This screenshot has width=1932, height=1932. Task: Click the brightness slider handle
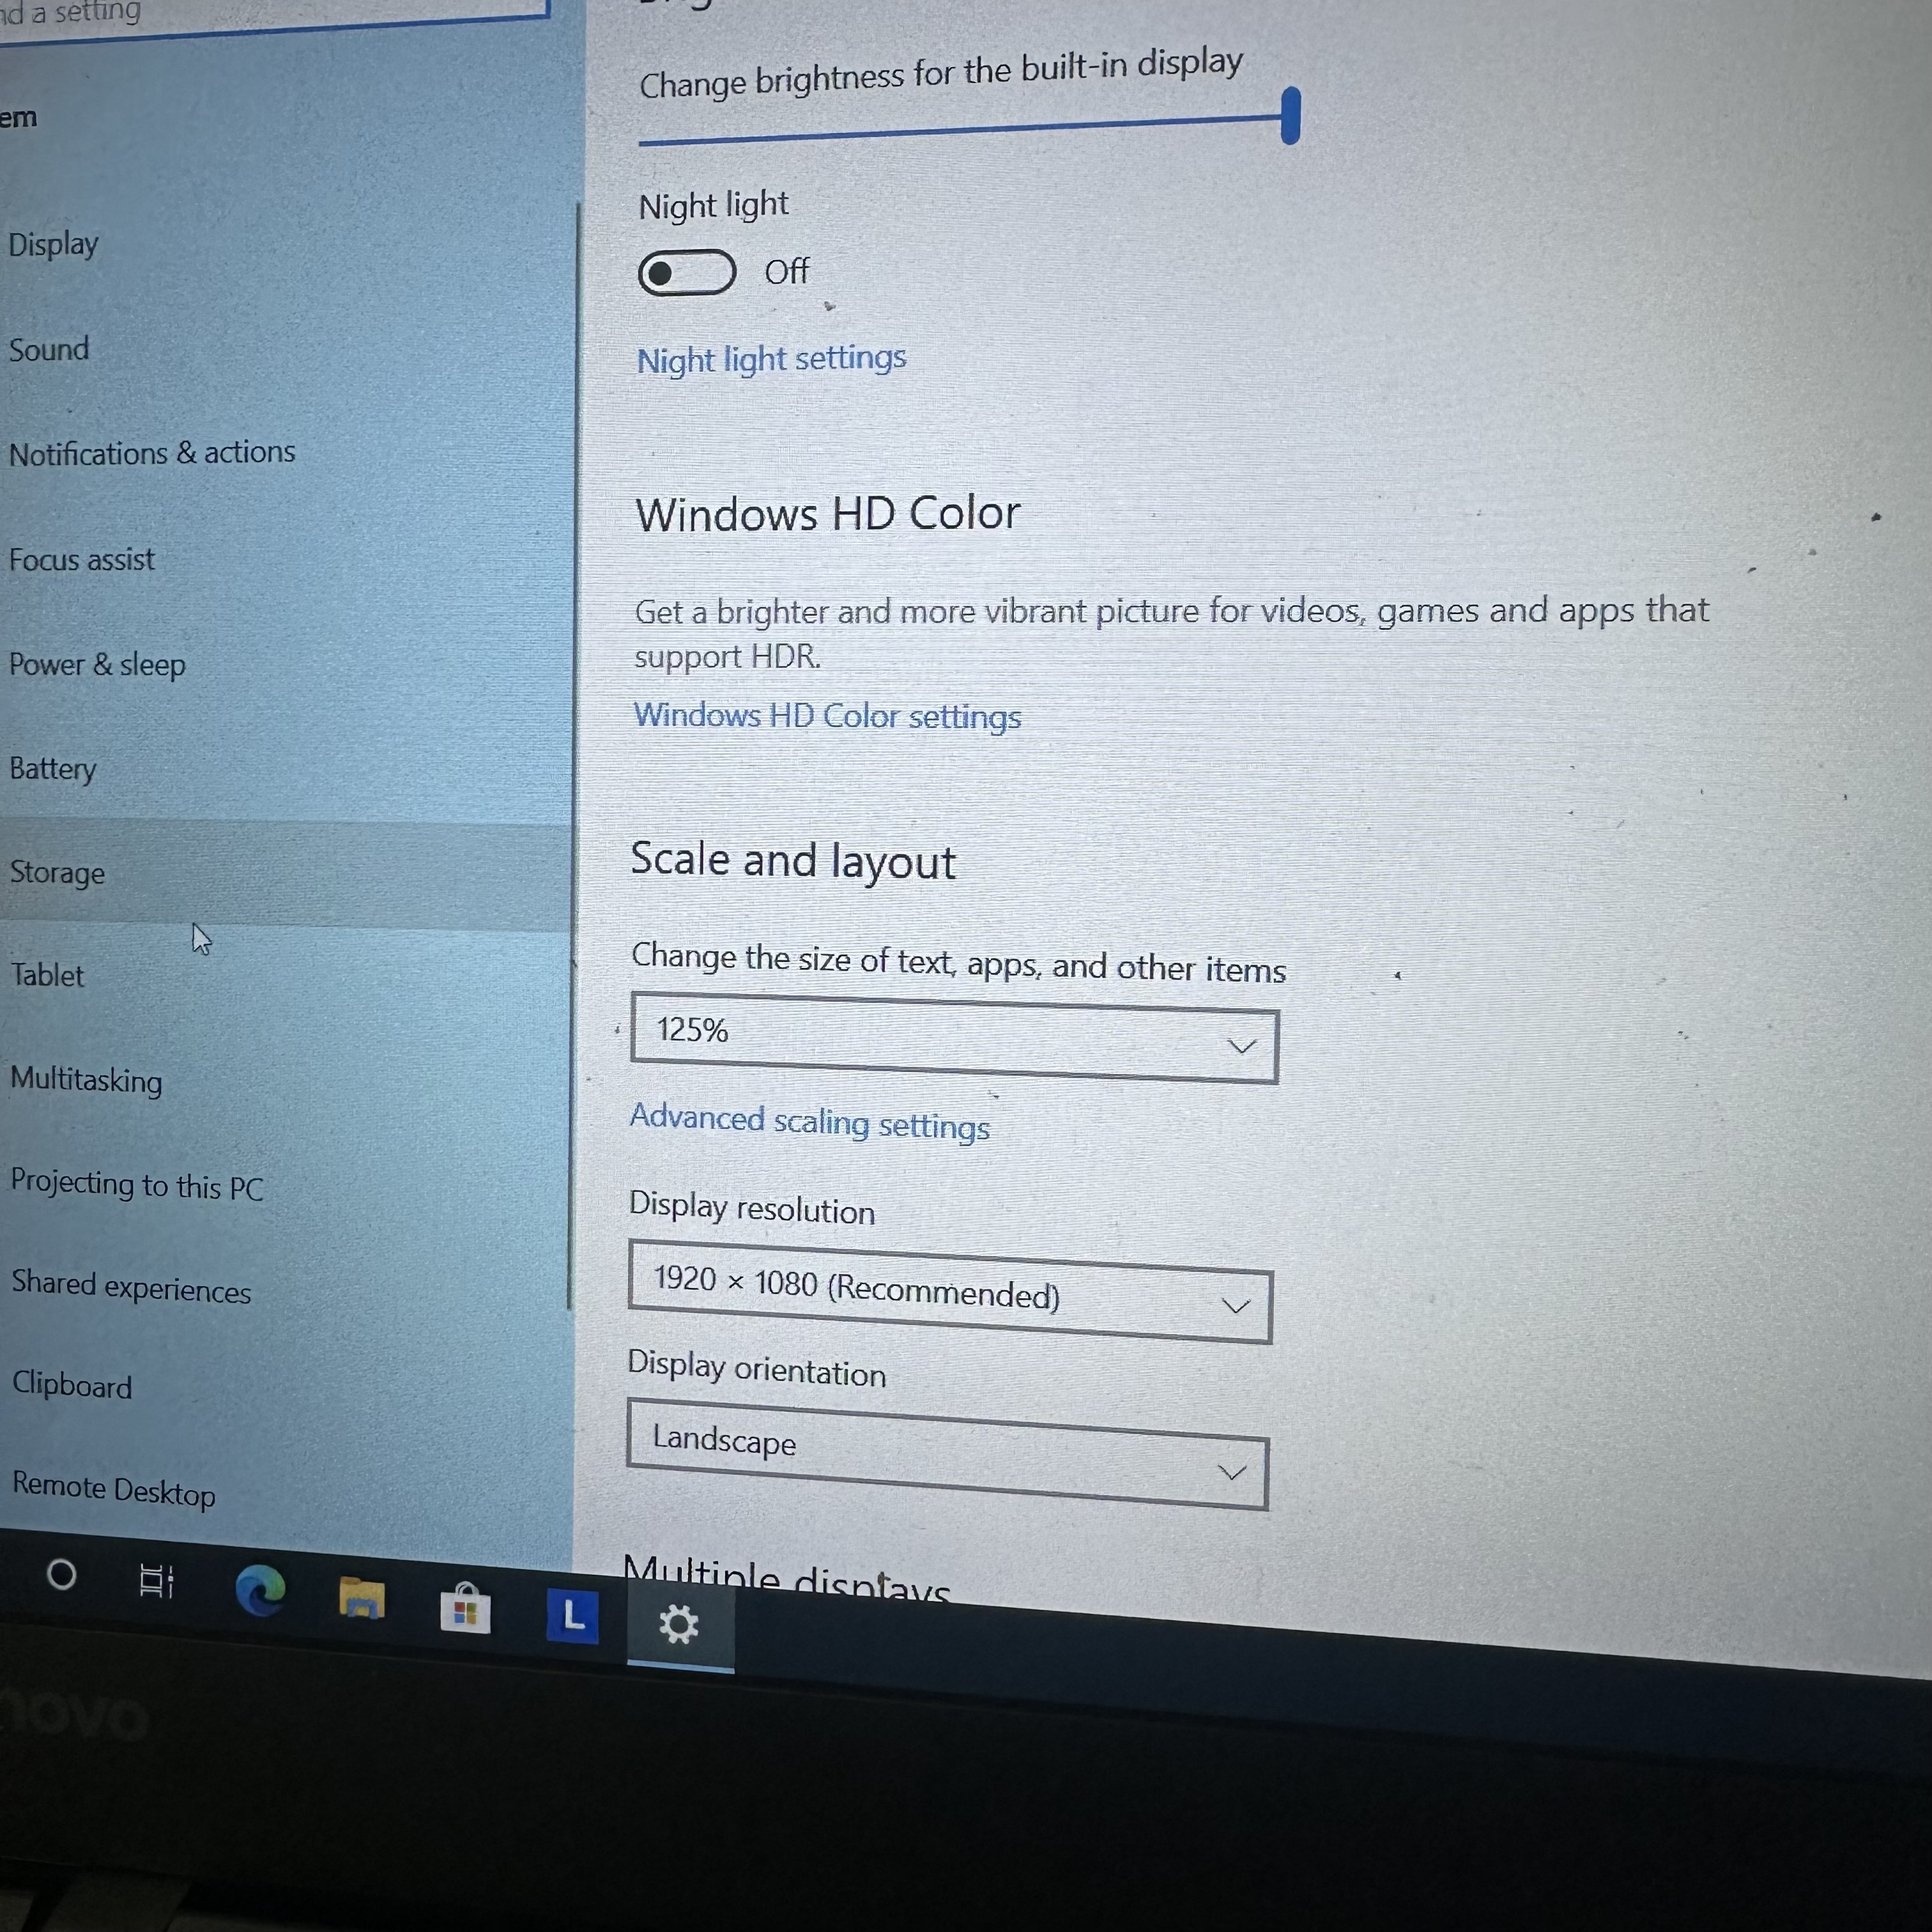click(x=1291, y=115)
